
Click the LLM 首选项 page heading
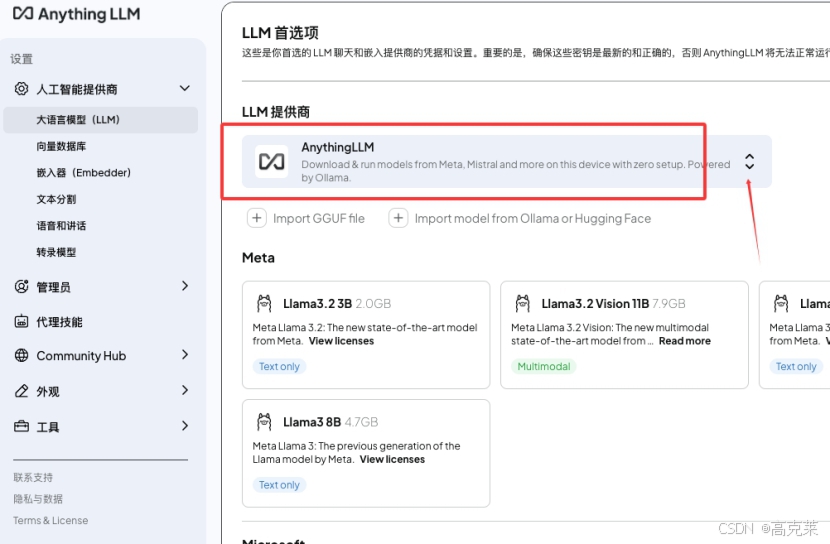click(x=280, y=33)
